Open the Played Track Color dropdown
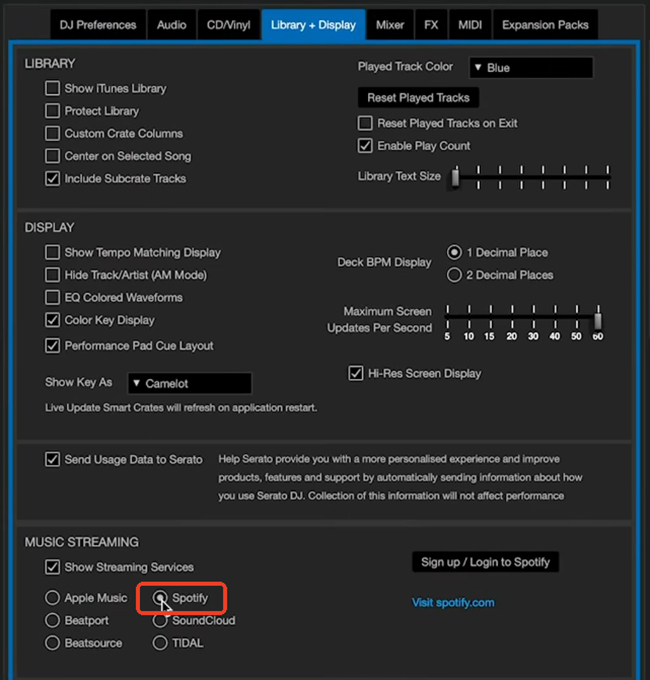The height and width of the screenshot is (680, 650). pyautogui.click(x=530, y=68)
